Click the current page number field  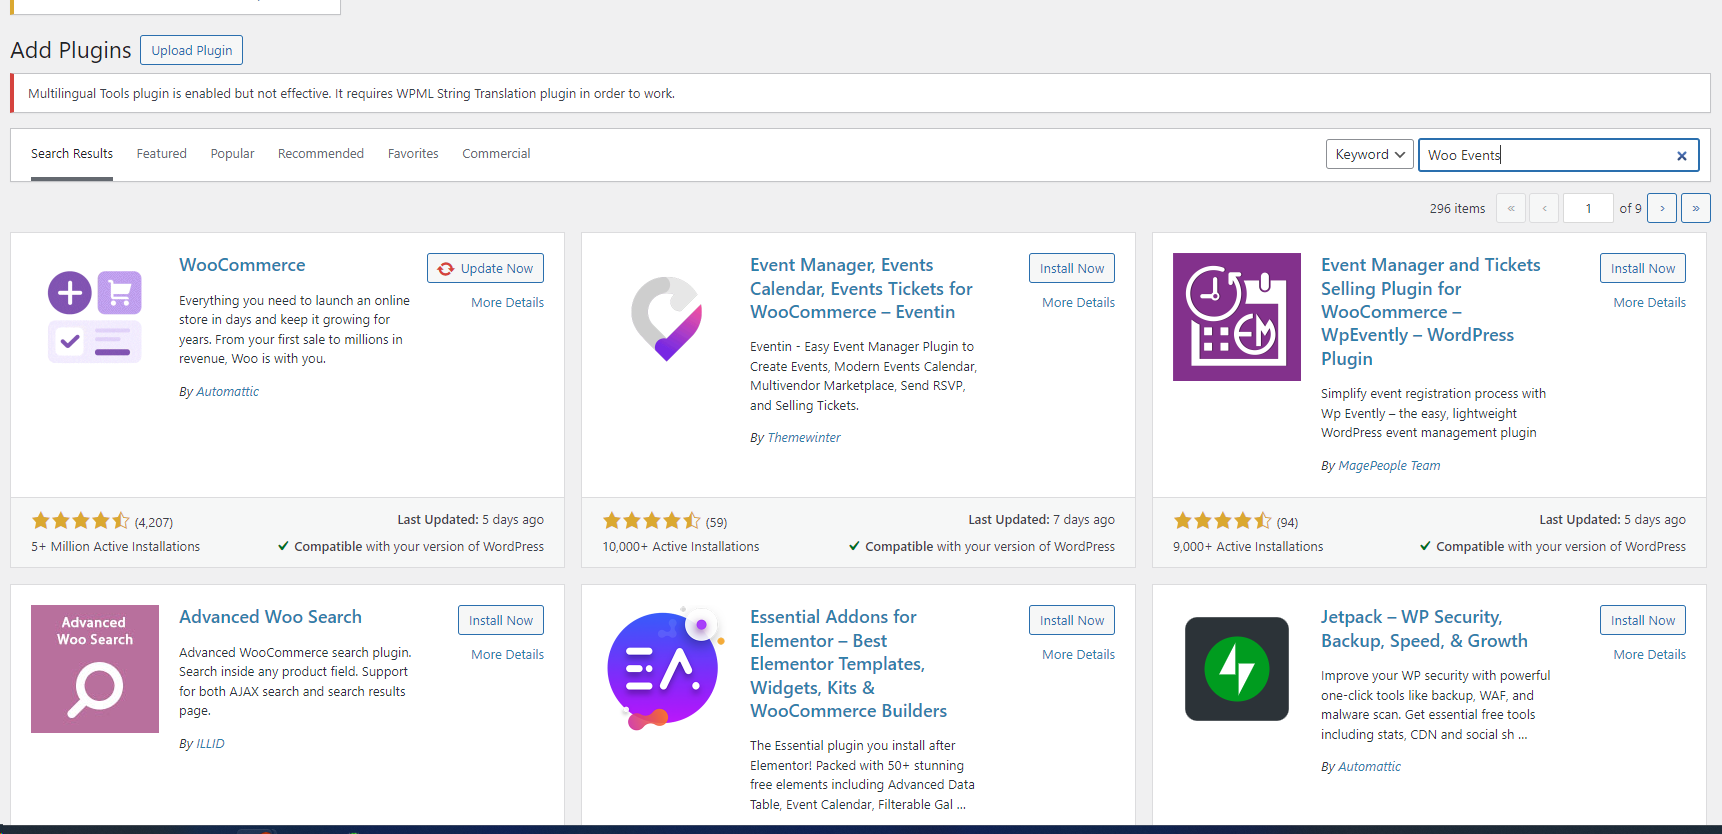click(1588, 208)
